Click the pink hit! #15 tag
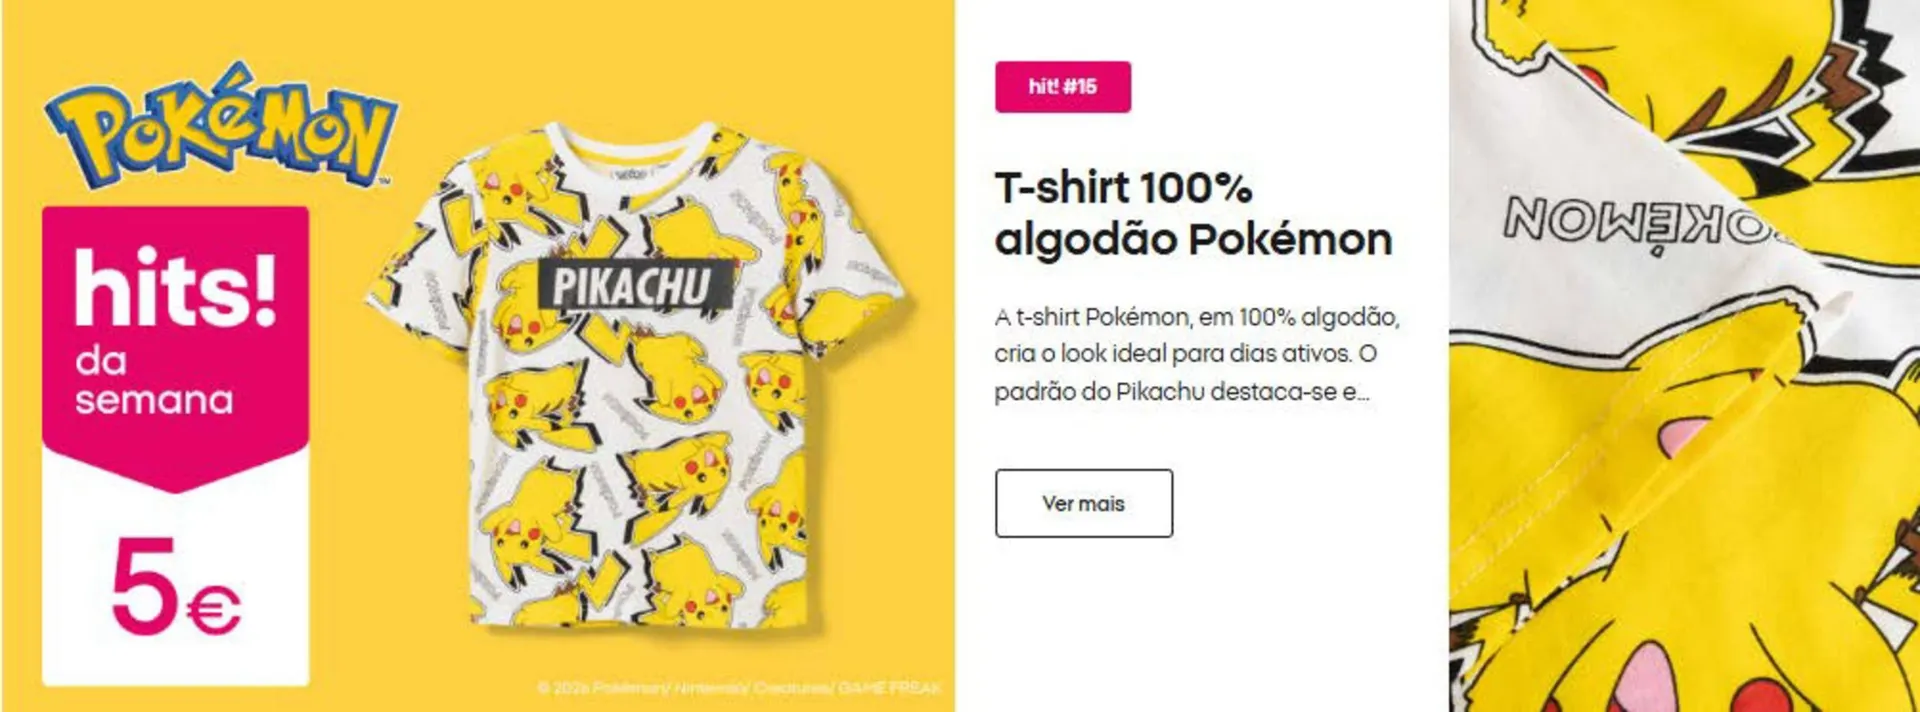Viewport: 1920px width, 712px height. point(1062,87)
